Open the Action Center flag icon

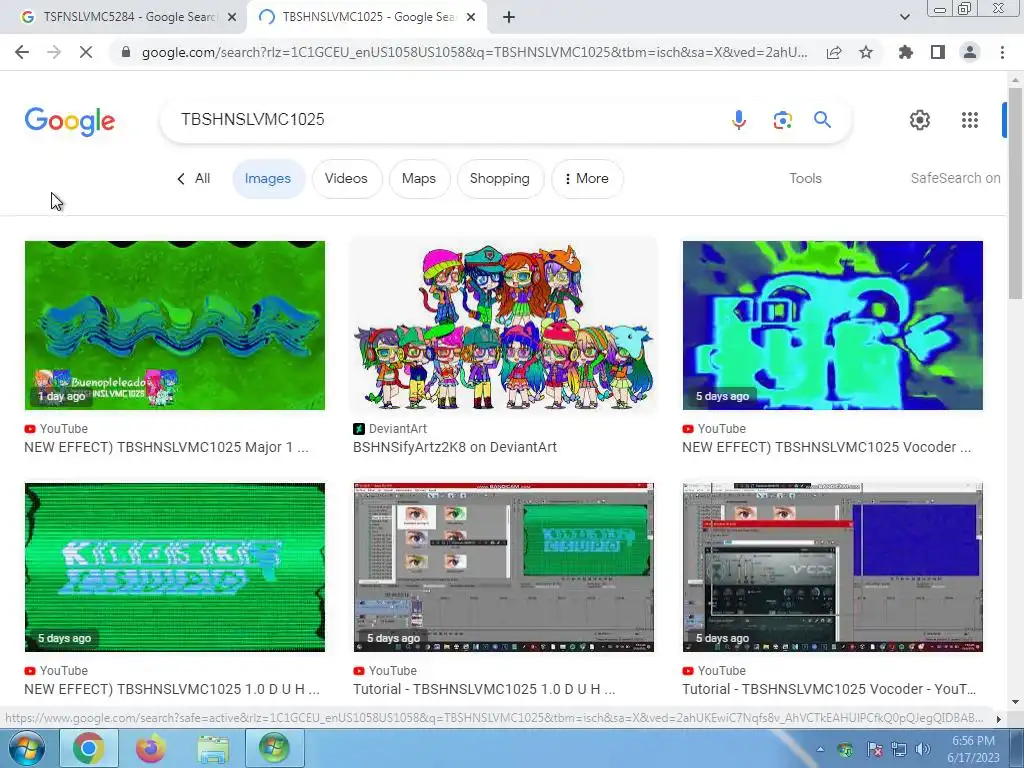point(874,749)
